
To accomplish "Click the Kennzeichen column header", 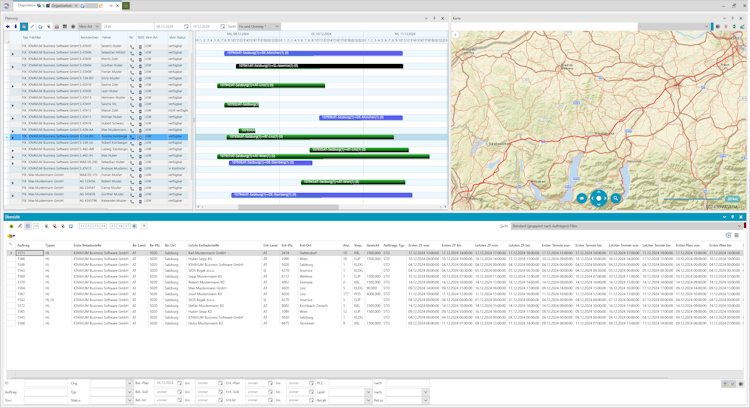I will click(89, 37).
